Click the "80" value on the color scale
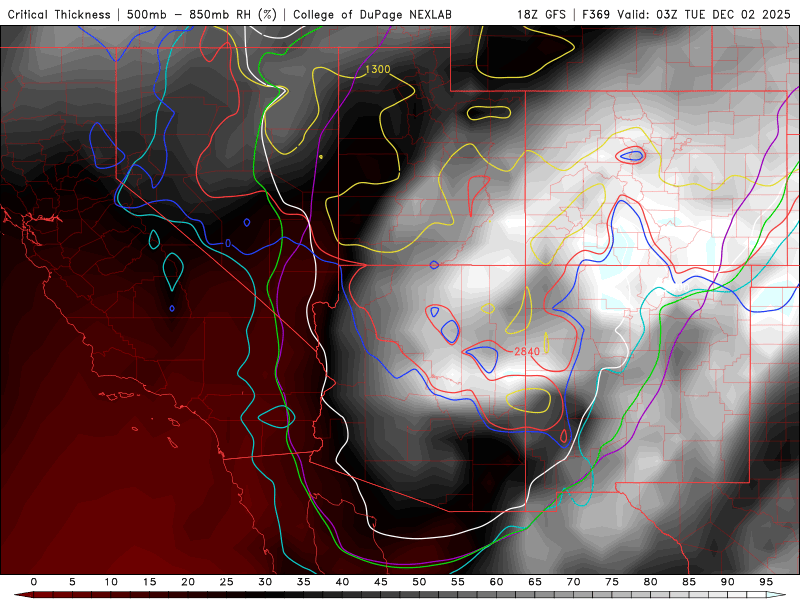This screenshot has width=800, height=600. pyautogui.click(x=650, y=582)
